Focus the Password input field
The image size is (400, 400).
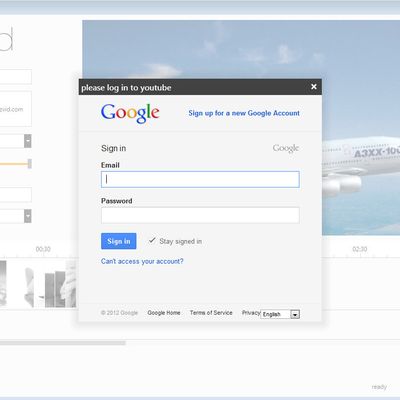click(x=200, y=215)
